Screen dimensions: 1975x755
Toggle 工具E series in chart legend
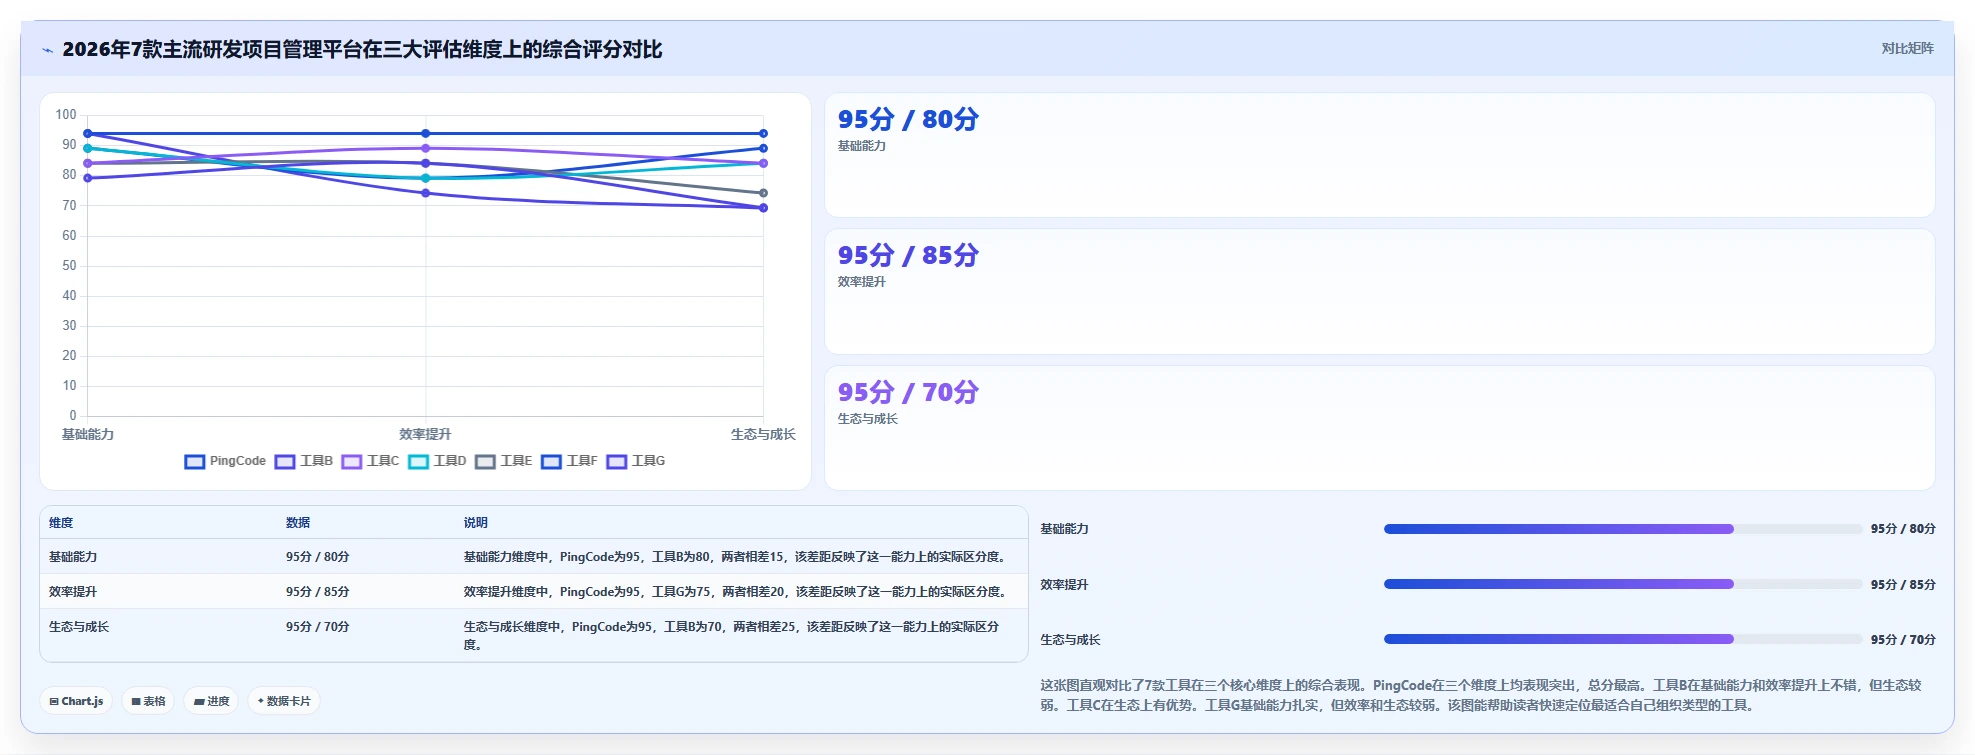[503, 461]
